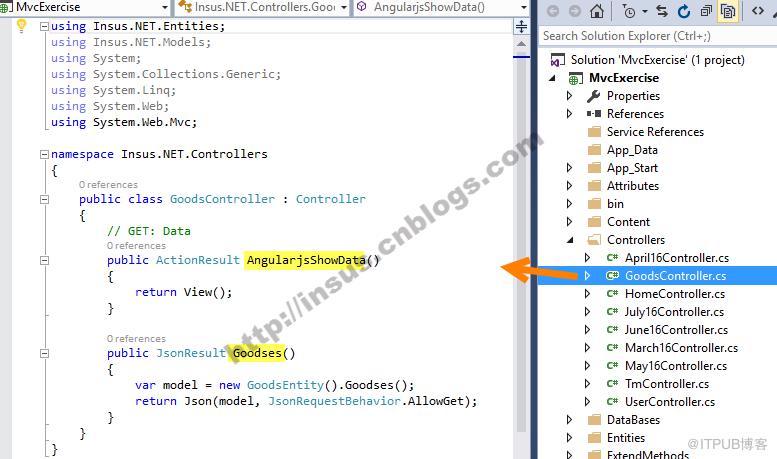Click the Properties wrench icon

(594, 96)
